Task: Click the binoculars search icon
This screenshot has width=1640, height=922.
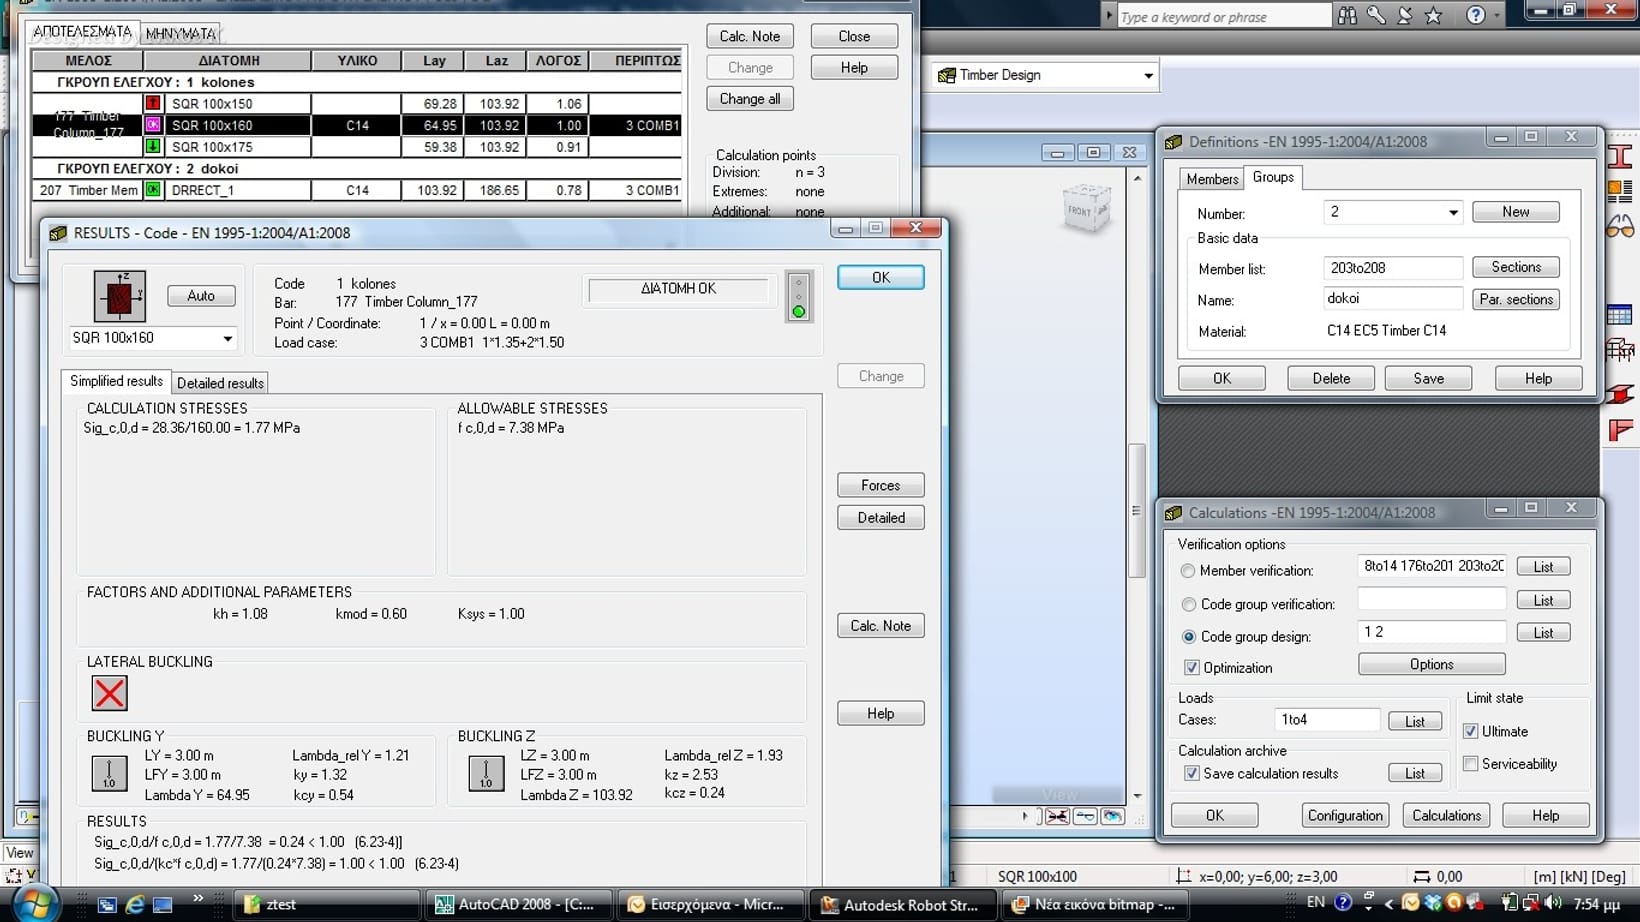Action: coord(1348,15)
